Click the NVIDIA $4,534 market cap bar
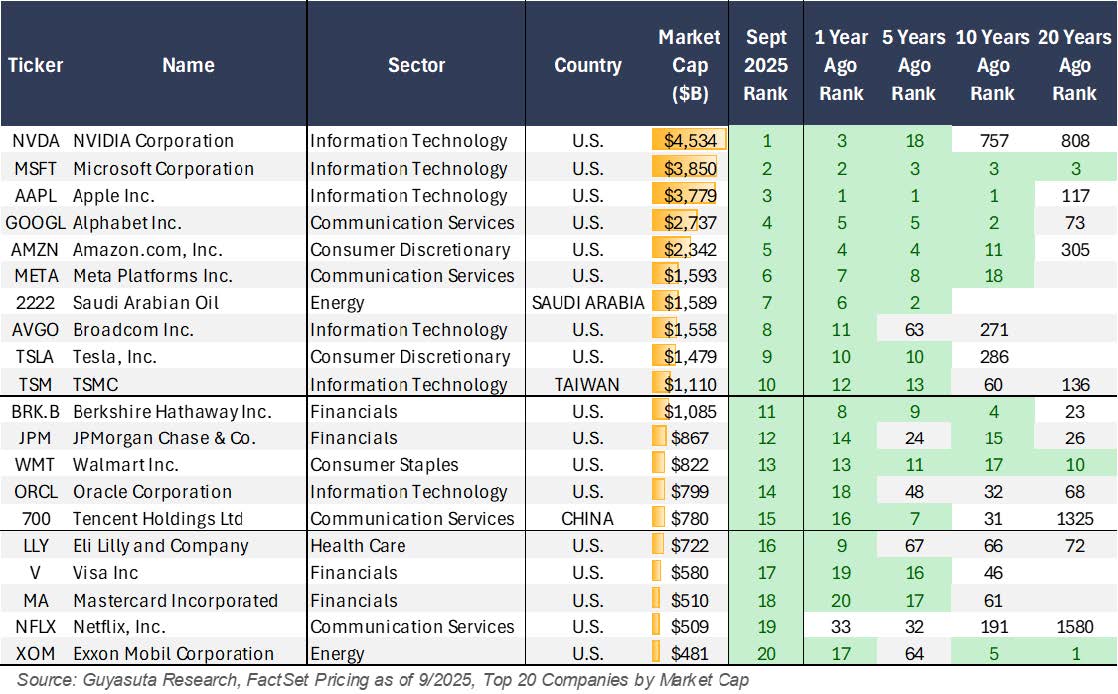Screen dimensions: 1118x694 tap(689, 141)
